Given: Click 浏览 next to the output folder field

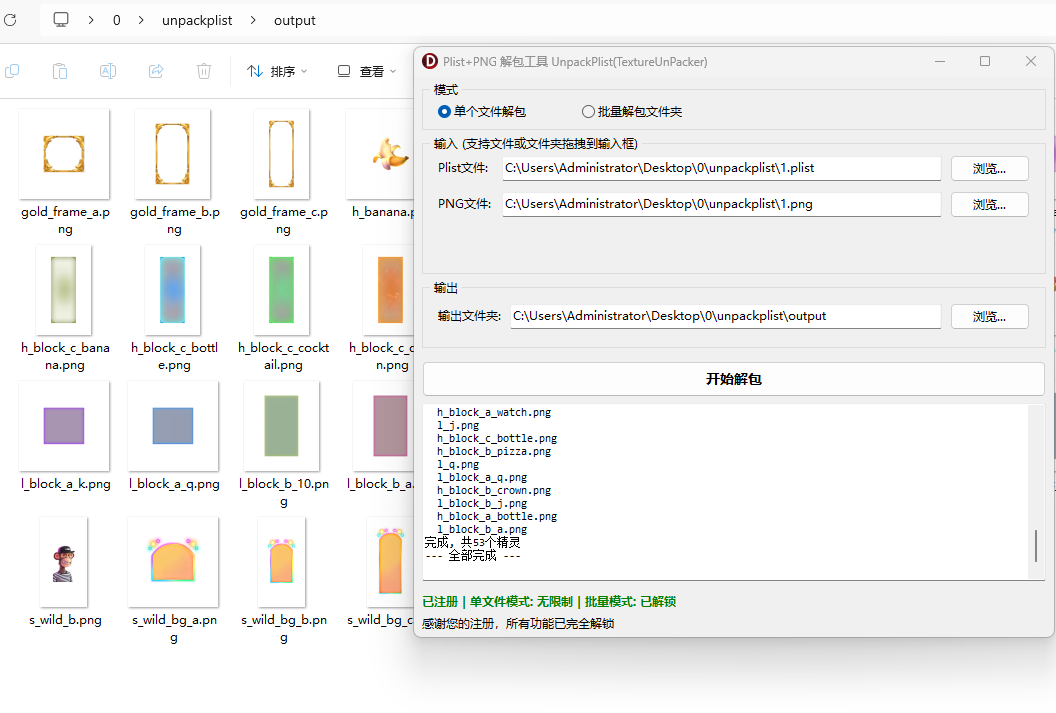Looking at the screenshot, I should (x=989, y=315).
